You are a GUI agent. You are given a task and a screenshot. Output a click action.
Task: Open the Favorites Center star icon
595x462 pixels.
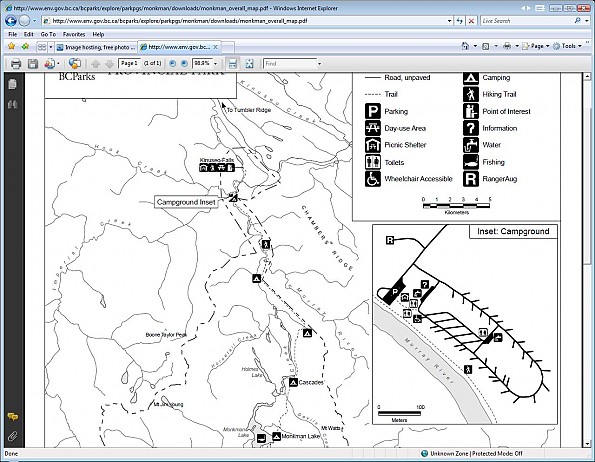tap(11, 47)
